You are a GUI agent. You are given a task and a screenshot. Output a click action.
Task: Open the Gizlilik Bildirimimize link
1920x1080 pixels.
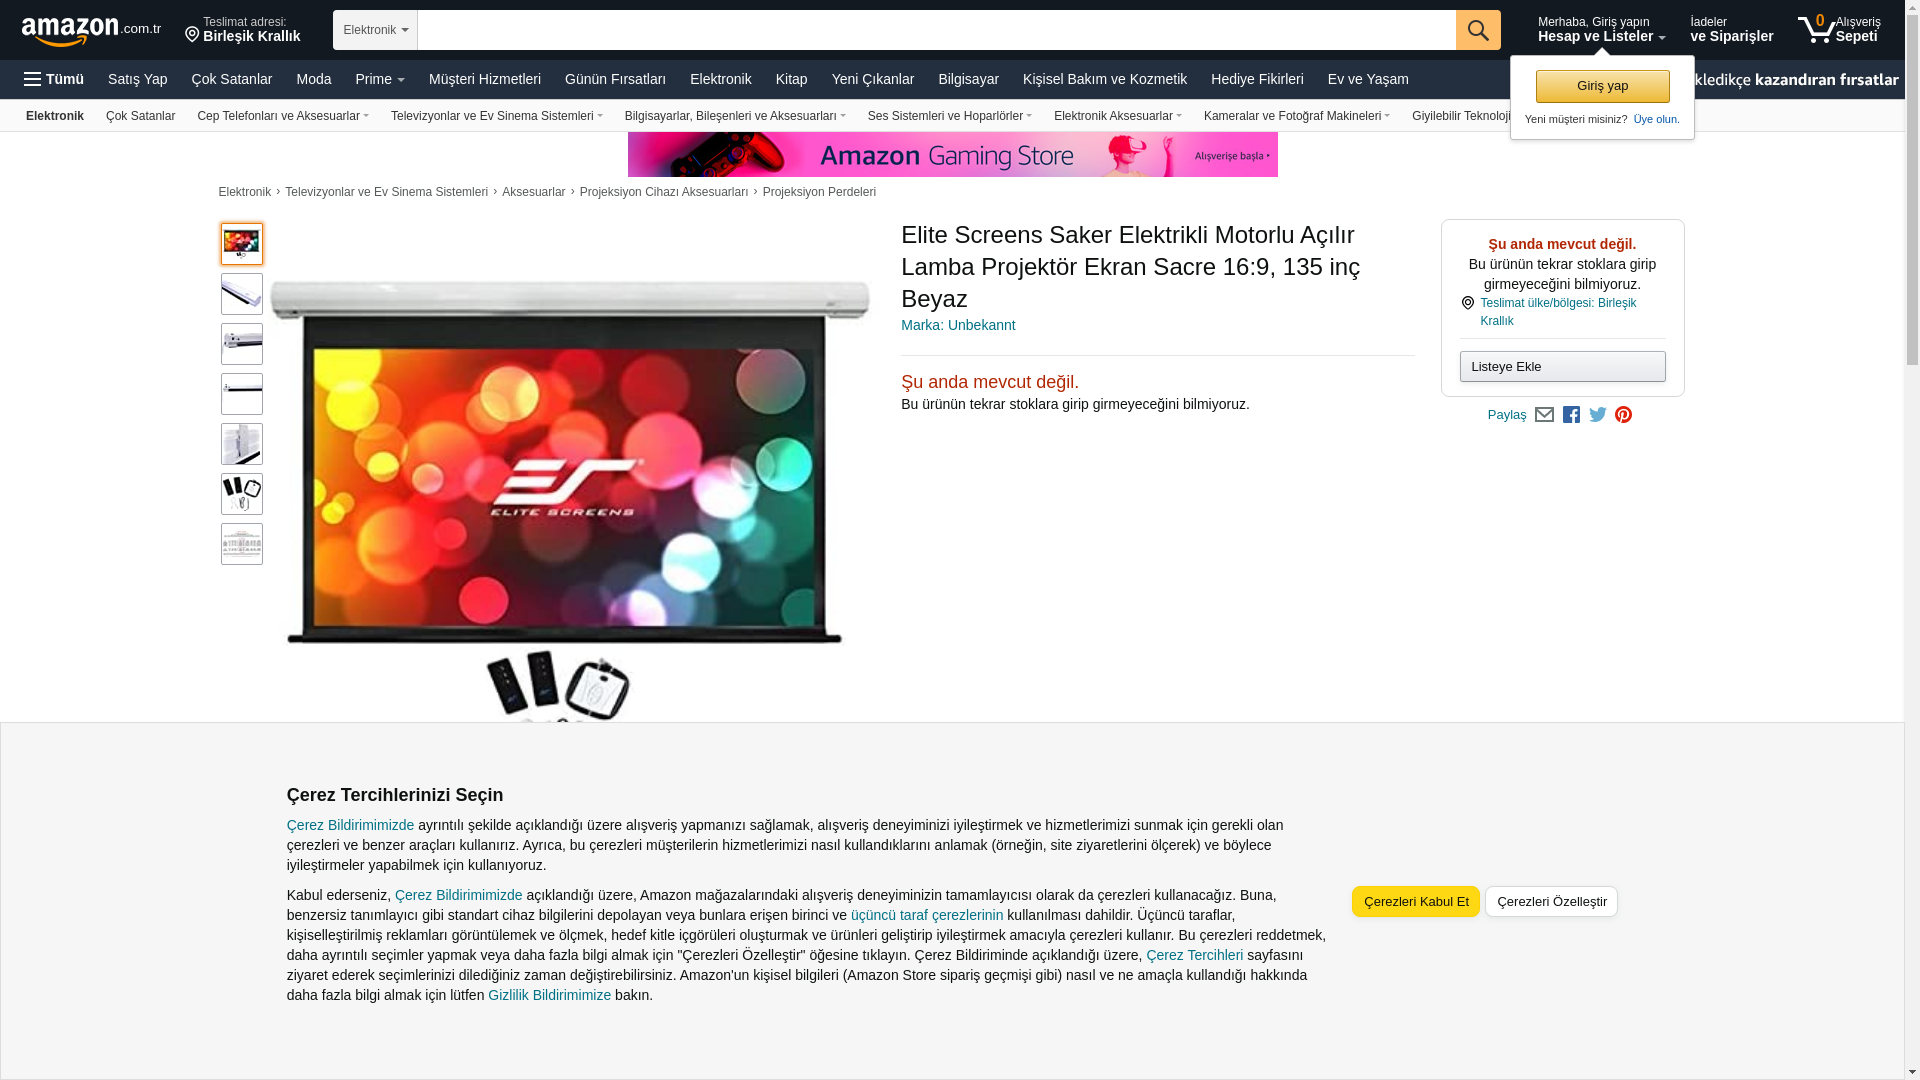pos(549,995)
